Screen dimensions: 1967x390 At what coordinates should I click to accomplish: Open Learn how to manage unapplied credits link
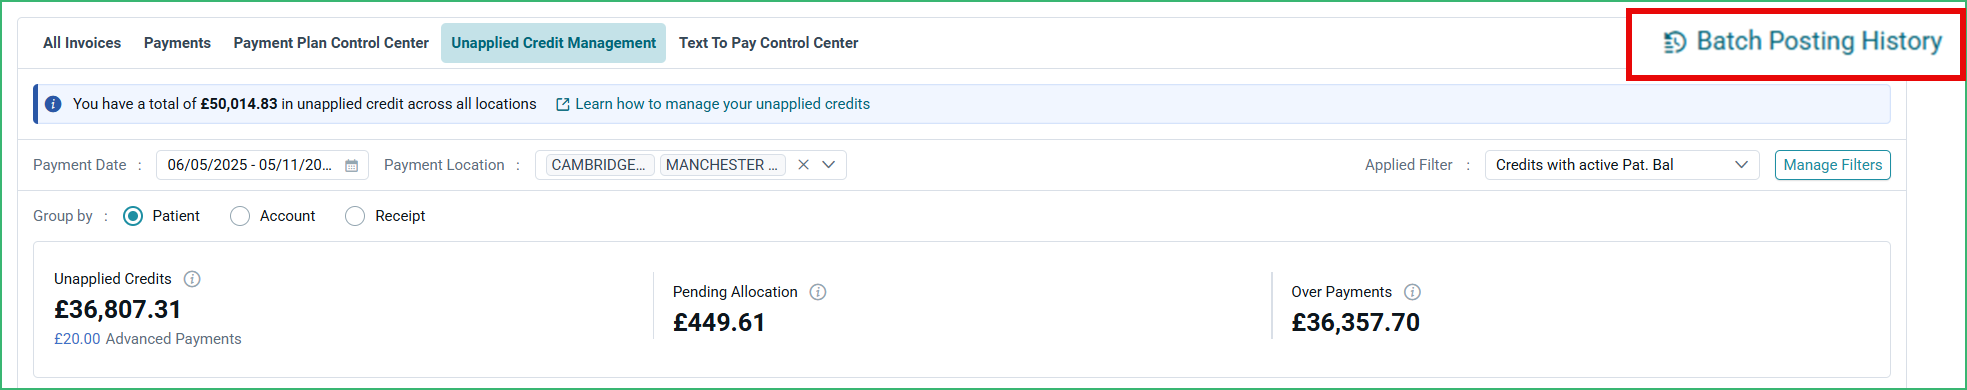(722, 104)
